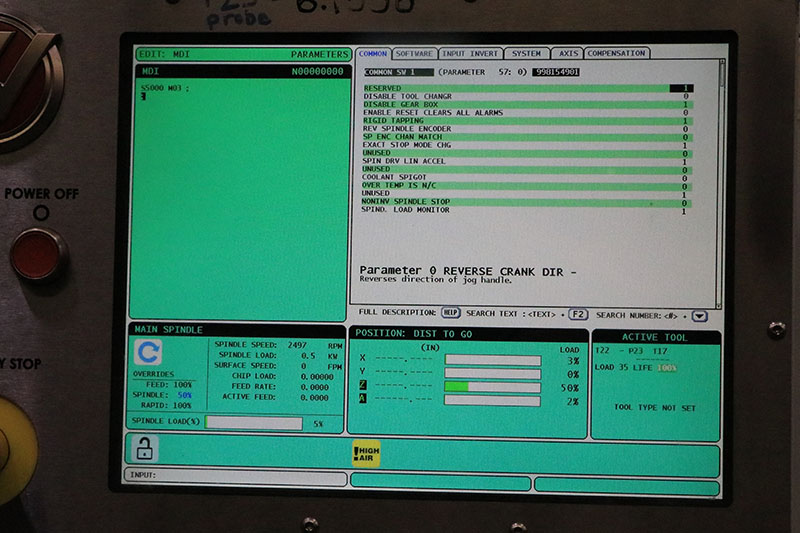Click the EDIT: MDI mode label
Viewport: 800px width, 533px height.
(x=164, y=54)
